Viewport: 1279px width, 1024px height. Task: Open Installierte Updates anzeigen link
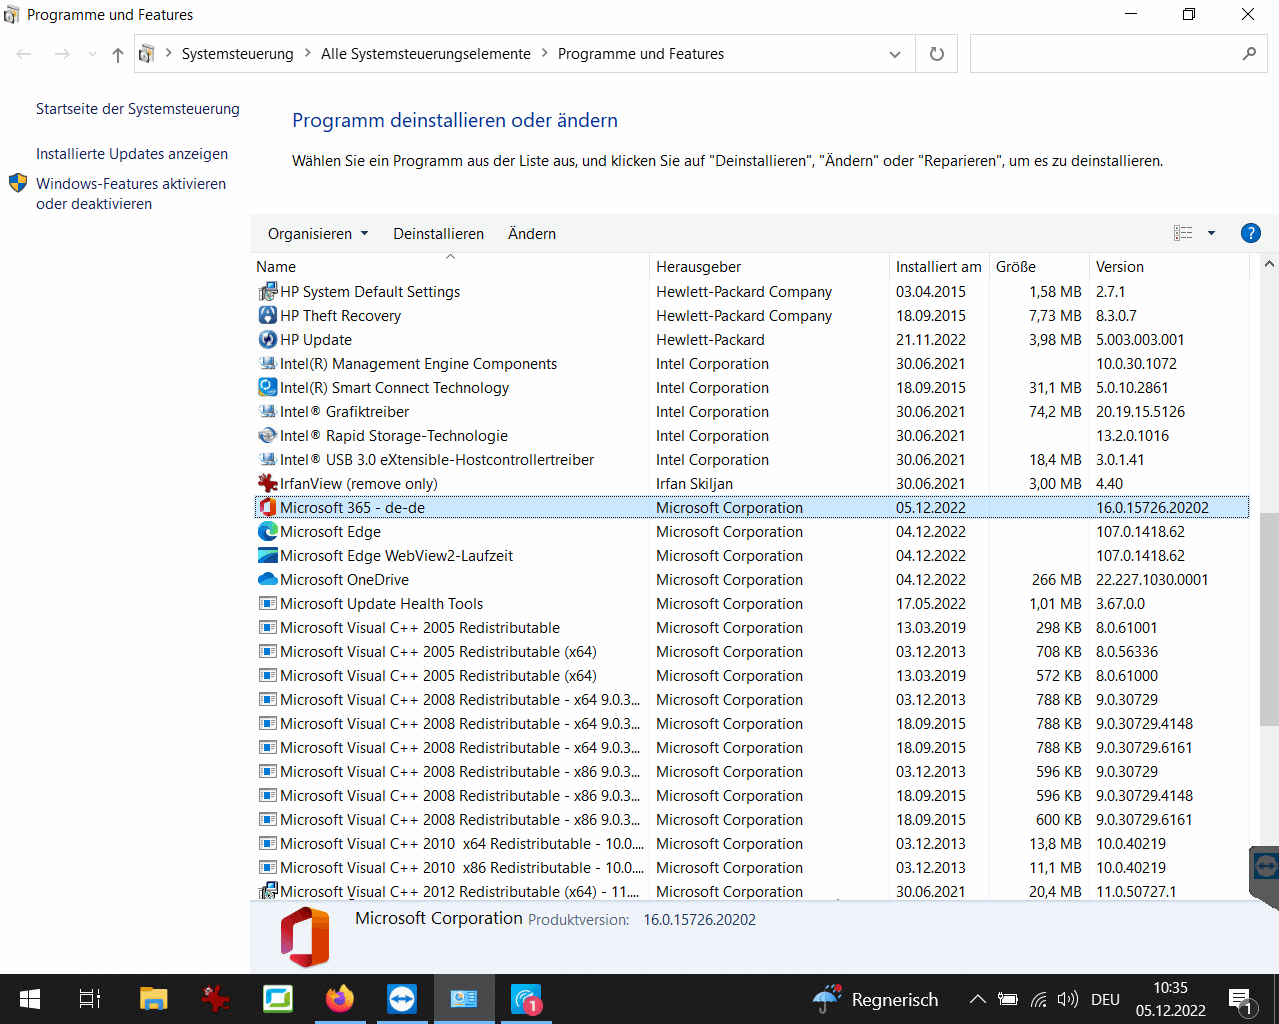pos(132,154)
